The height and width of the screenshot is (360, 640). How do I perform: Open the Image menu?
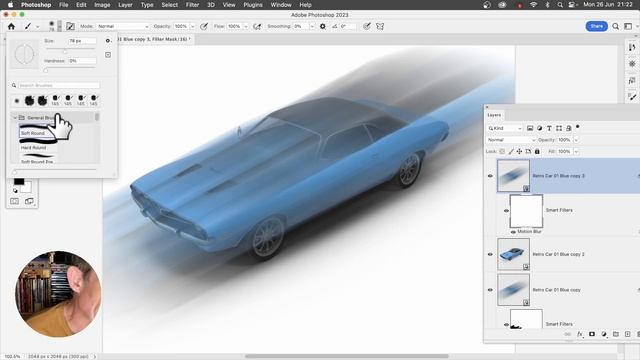click(102, 5)
